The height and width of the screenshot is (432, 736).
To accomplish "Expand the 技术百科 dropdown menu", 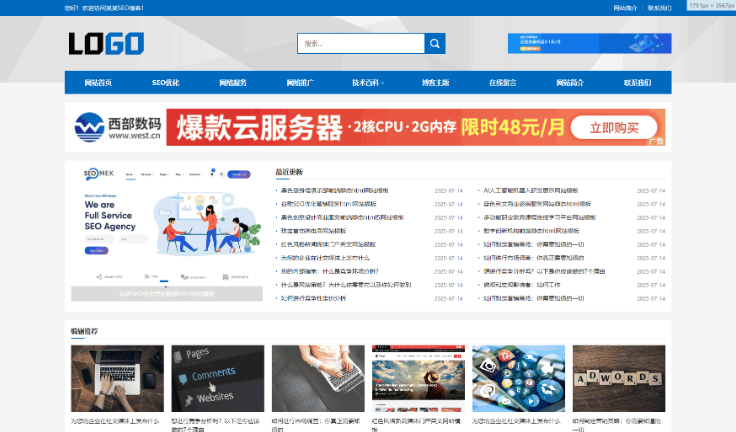I will pyautogui.click(x=368, y=83).
